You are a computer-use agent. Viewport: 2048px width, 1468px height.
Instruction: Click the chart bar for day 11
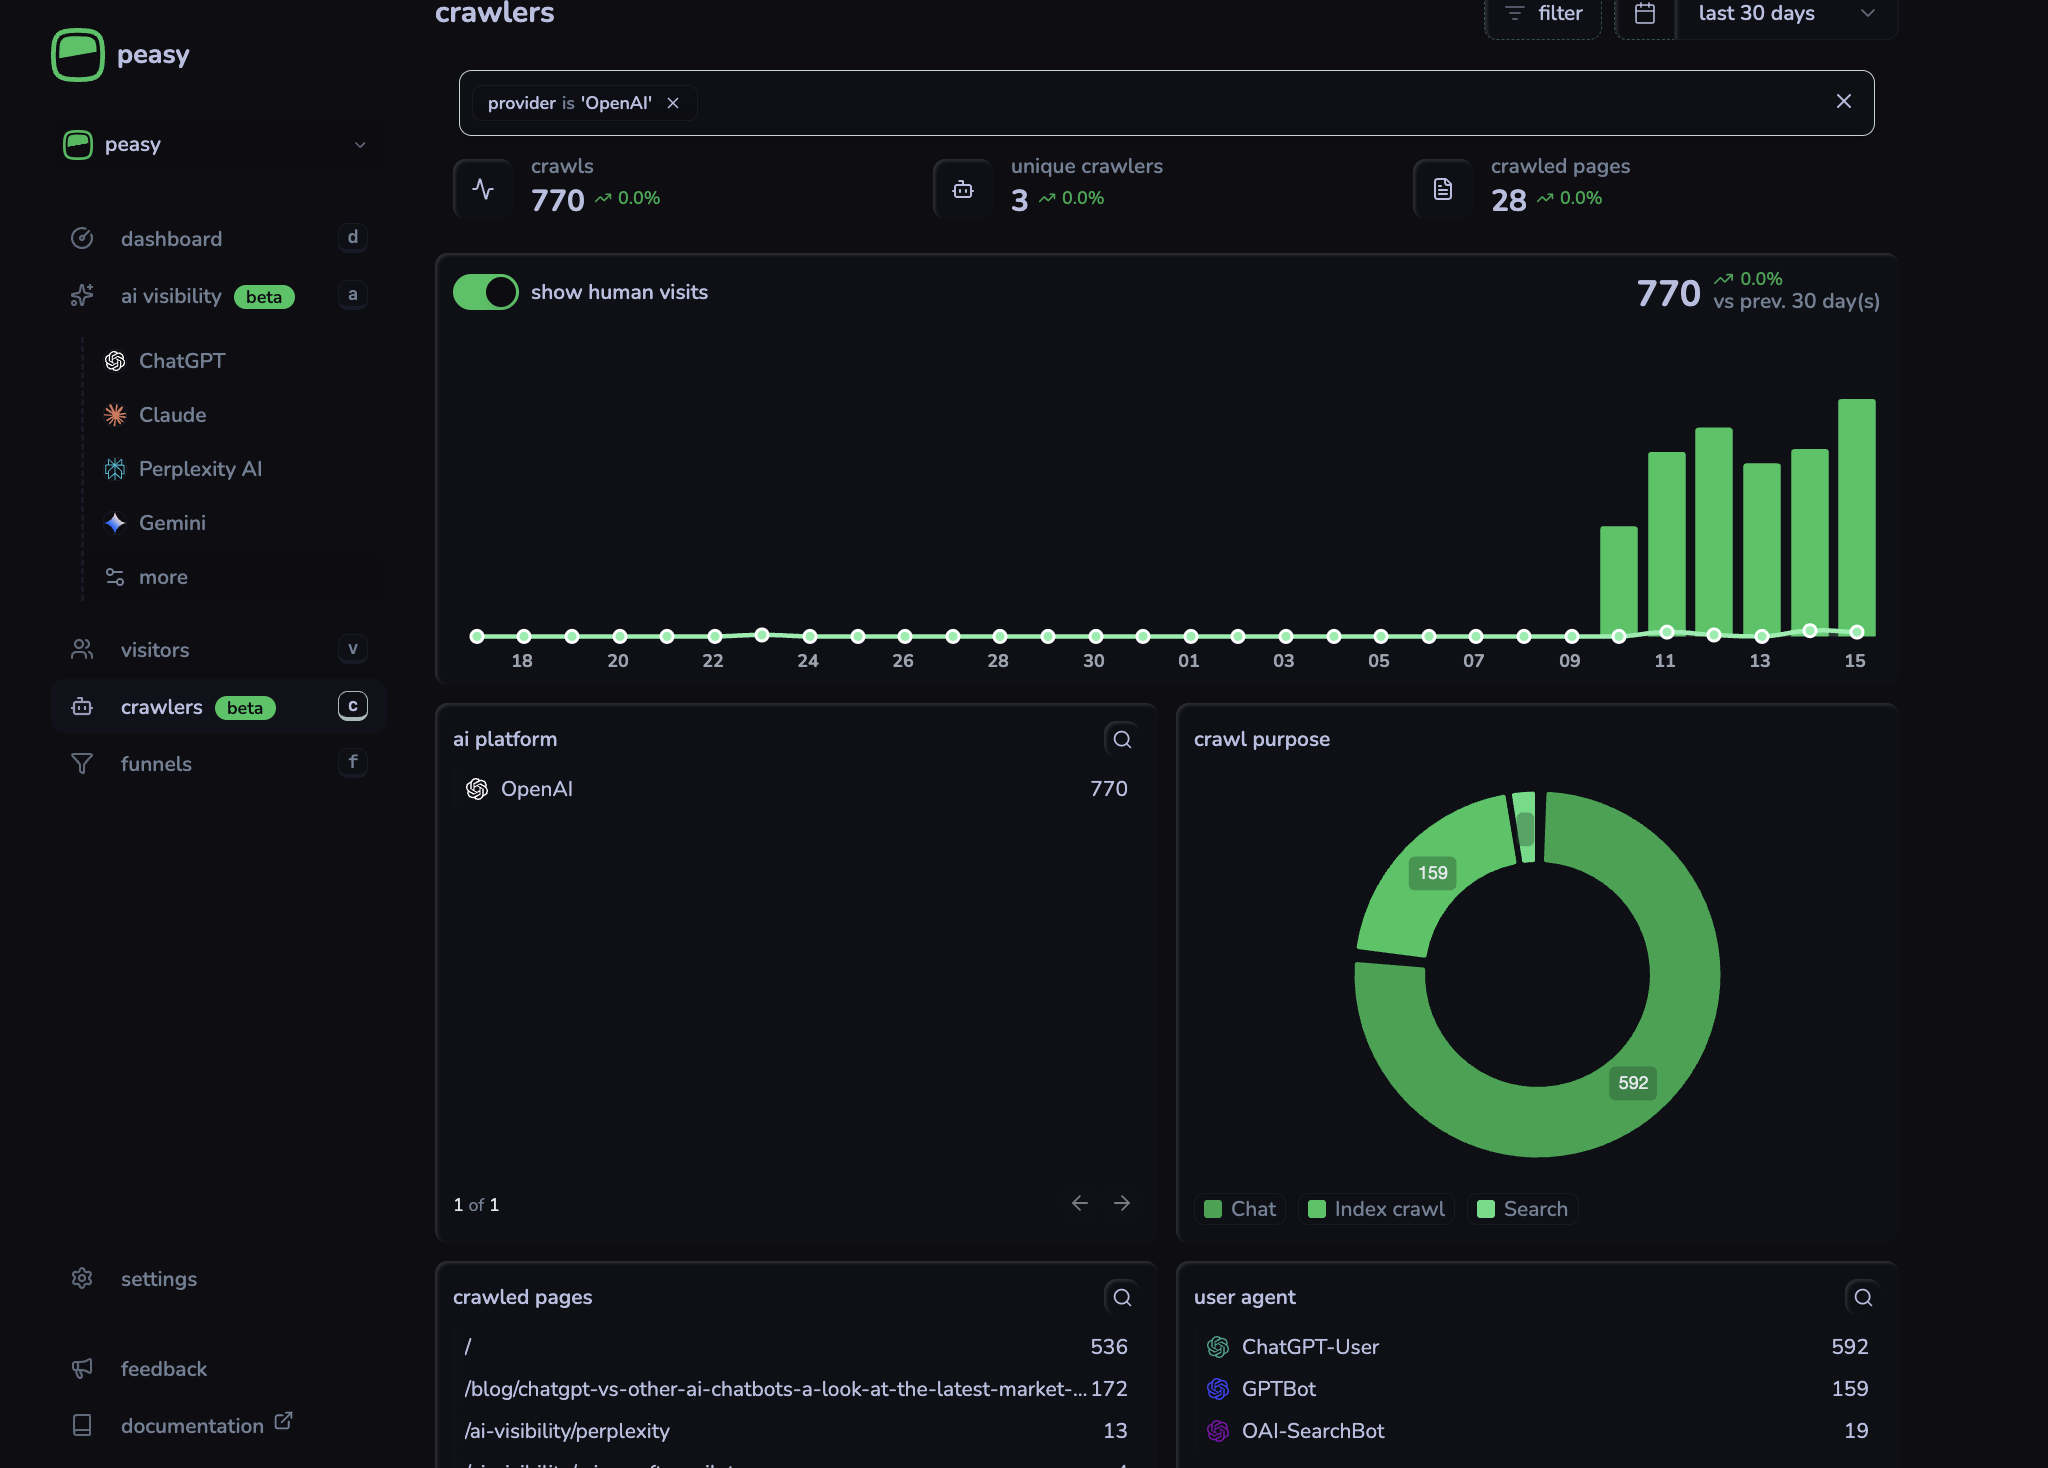pyautogui.click(x=1667, y=544)
